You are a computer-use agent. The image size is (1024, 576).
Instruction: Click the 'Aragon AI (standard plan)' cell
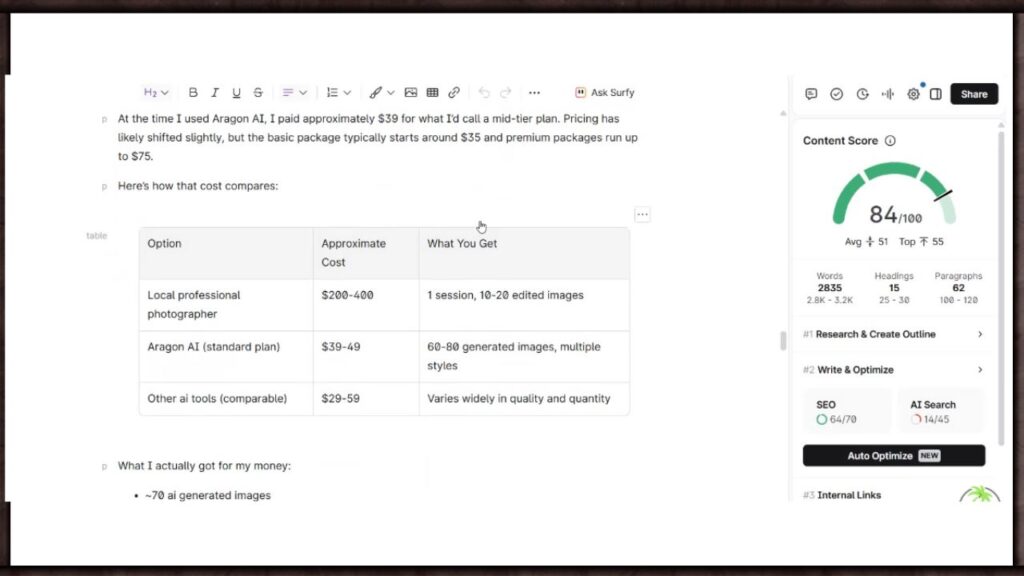point(226,357)
